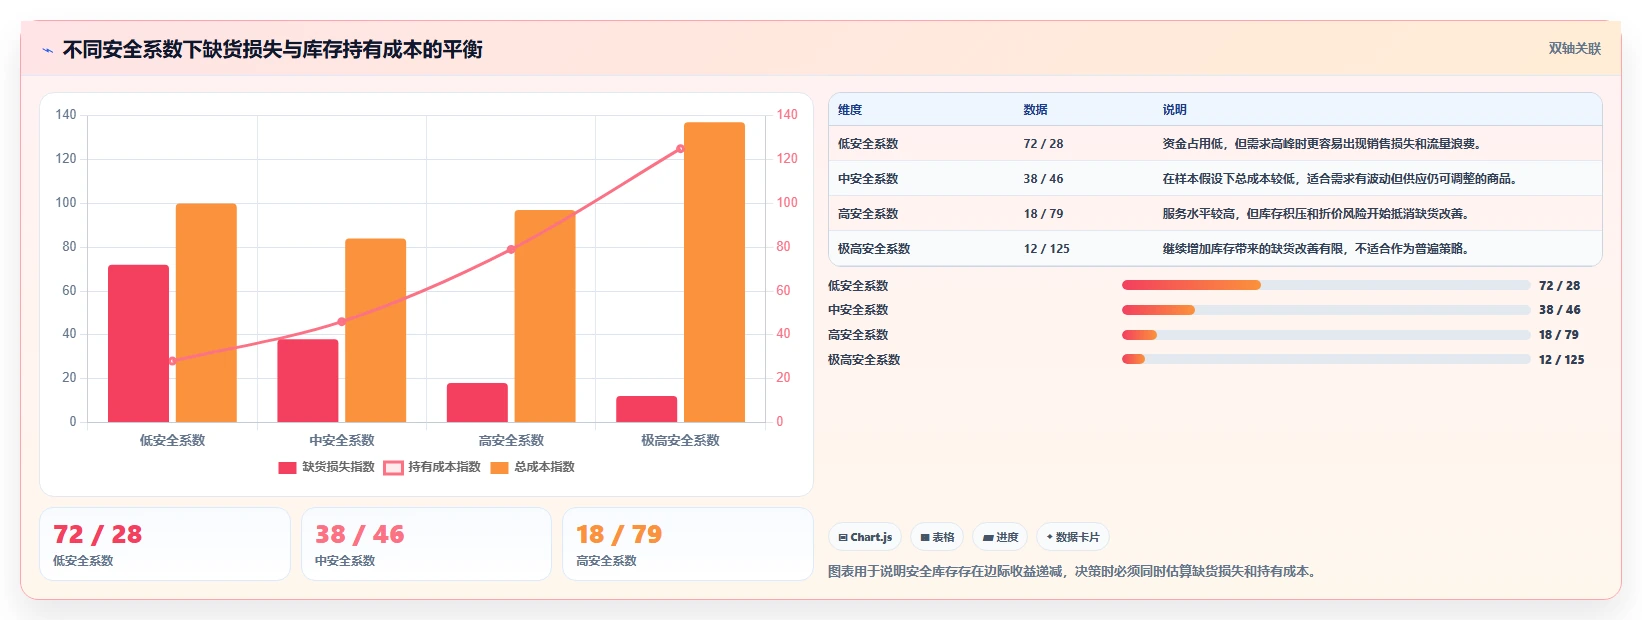This screenshot has width=1642, height=620.
Task: Click the 极高安全系数 label on the chart axis
Action: pos(680,440)
